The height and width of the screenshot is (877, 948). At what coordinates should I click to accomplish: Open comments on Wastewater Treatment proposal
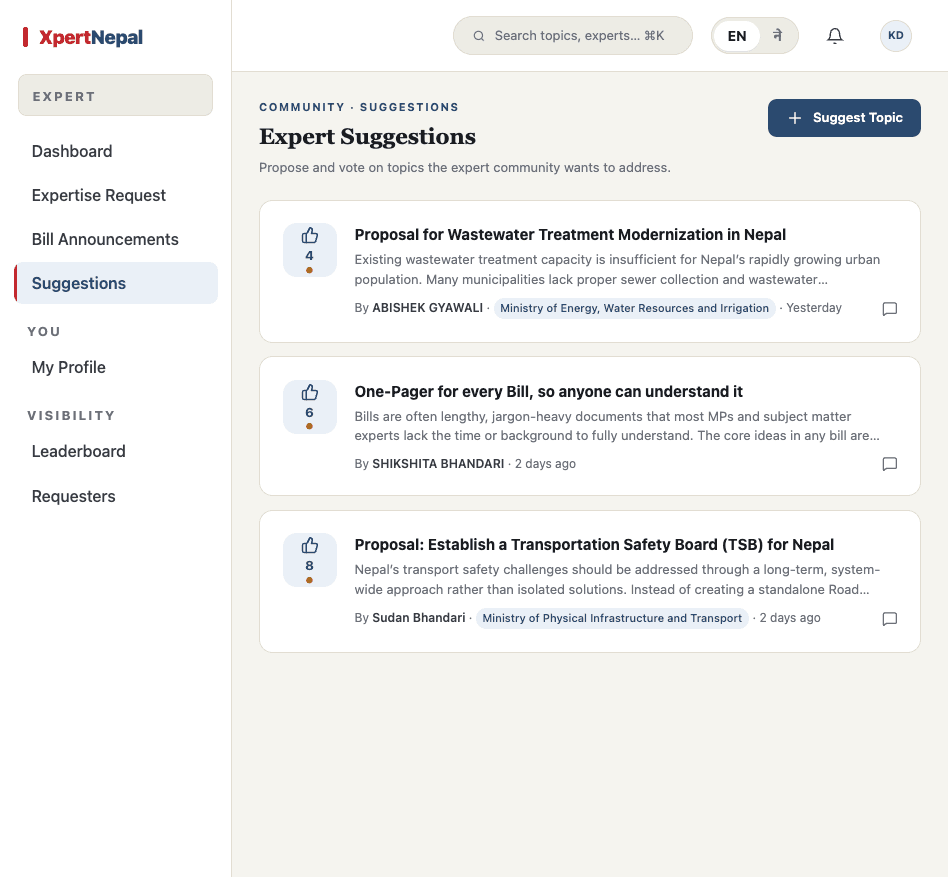(889, 309)
